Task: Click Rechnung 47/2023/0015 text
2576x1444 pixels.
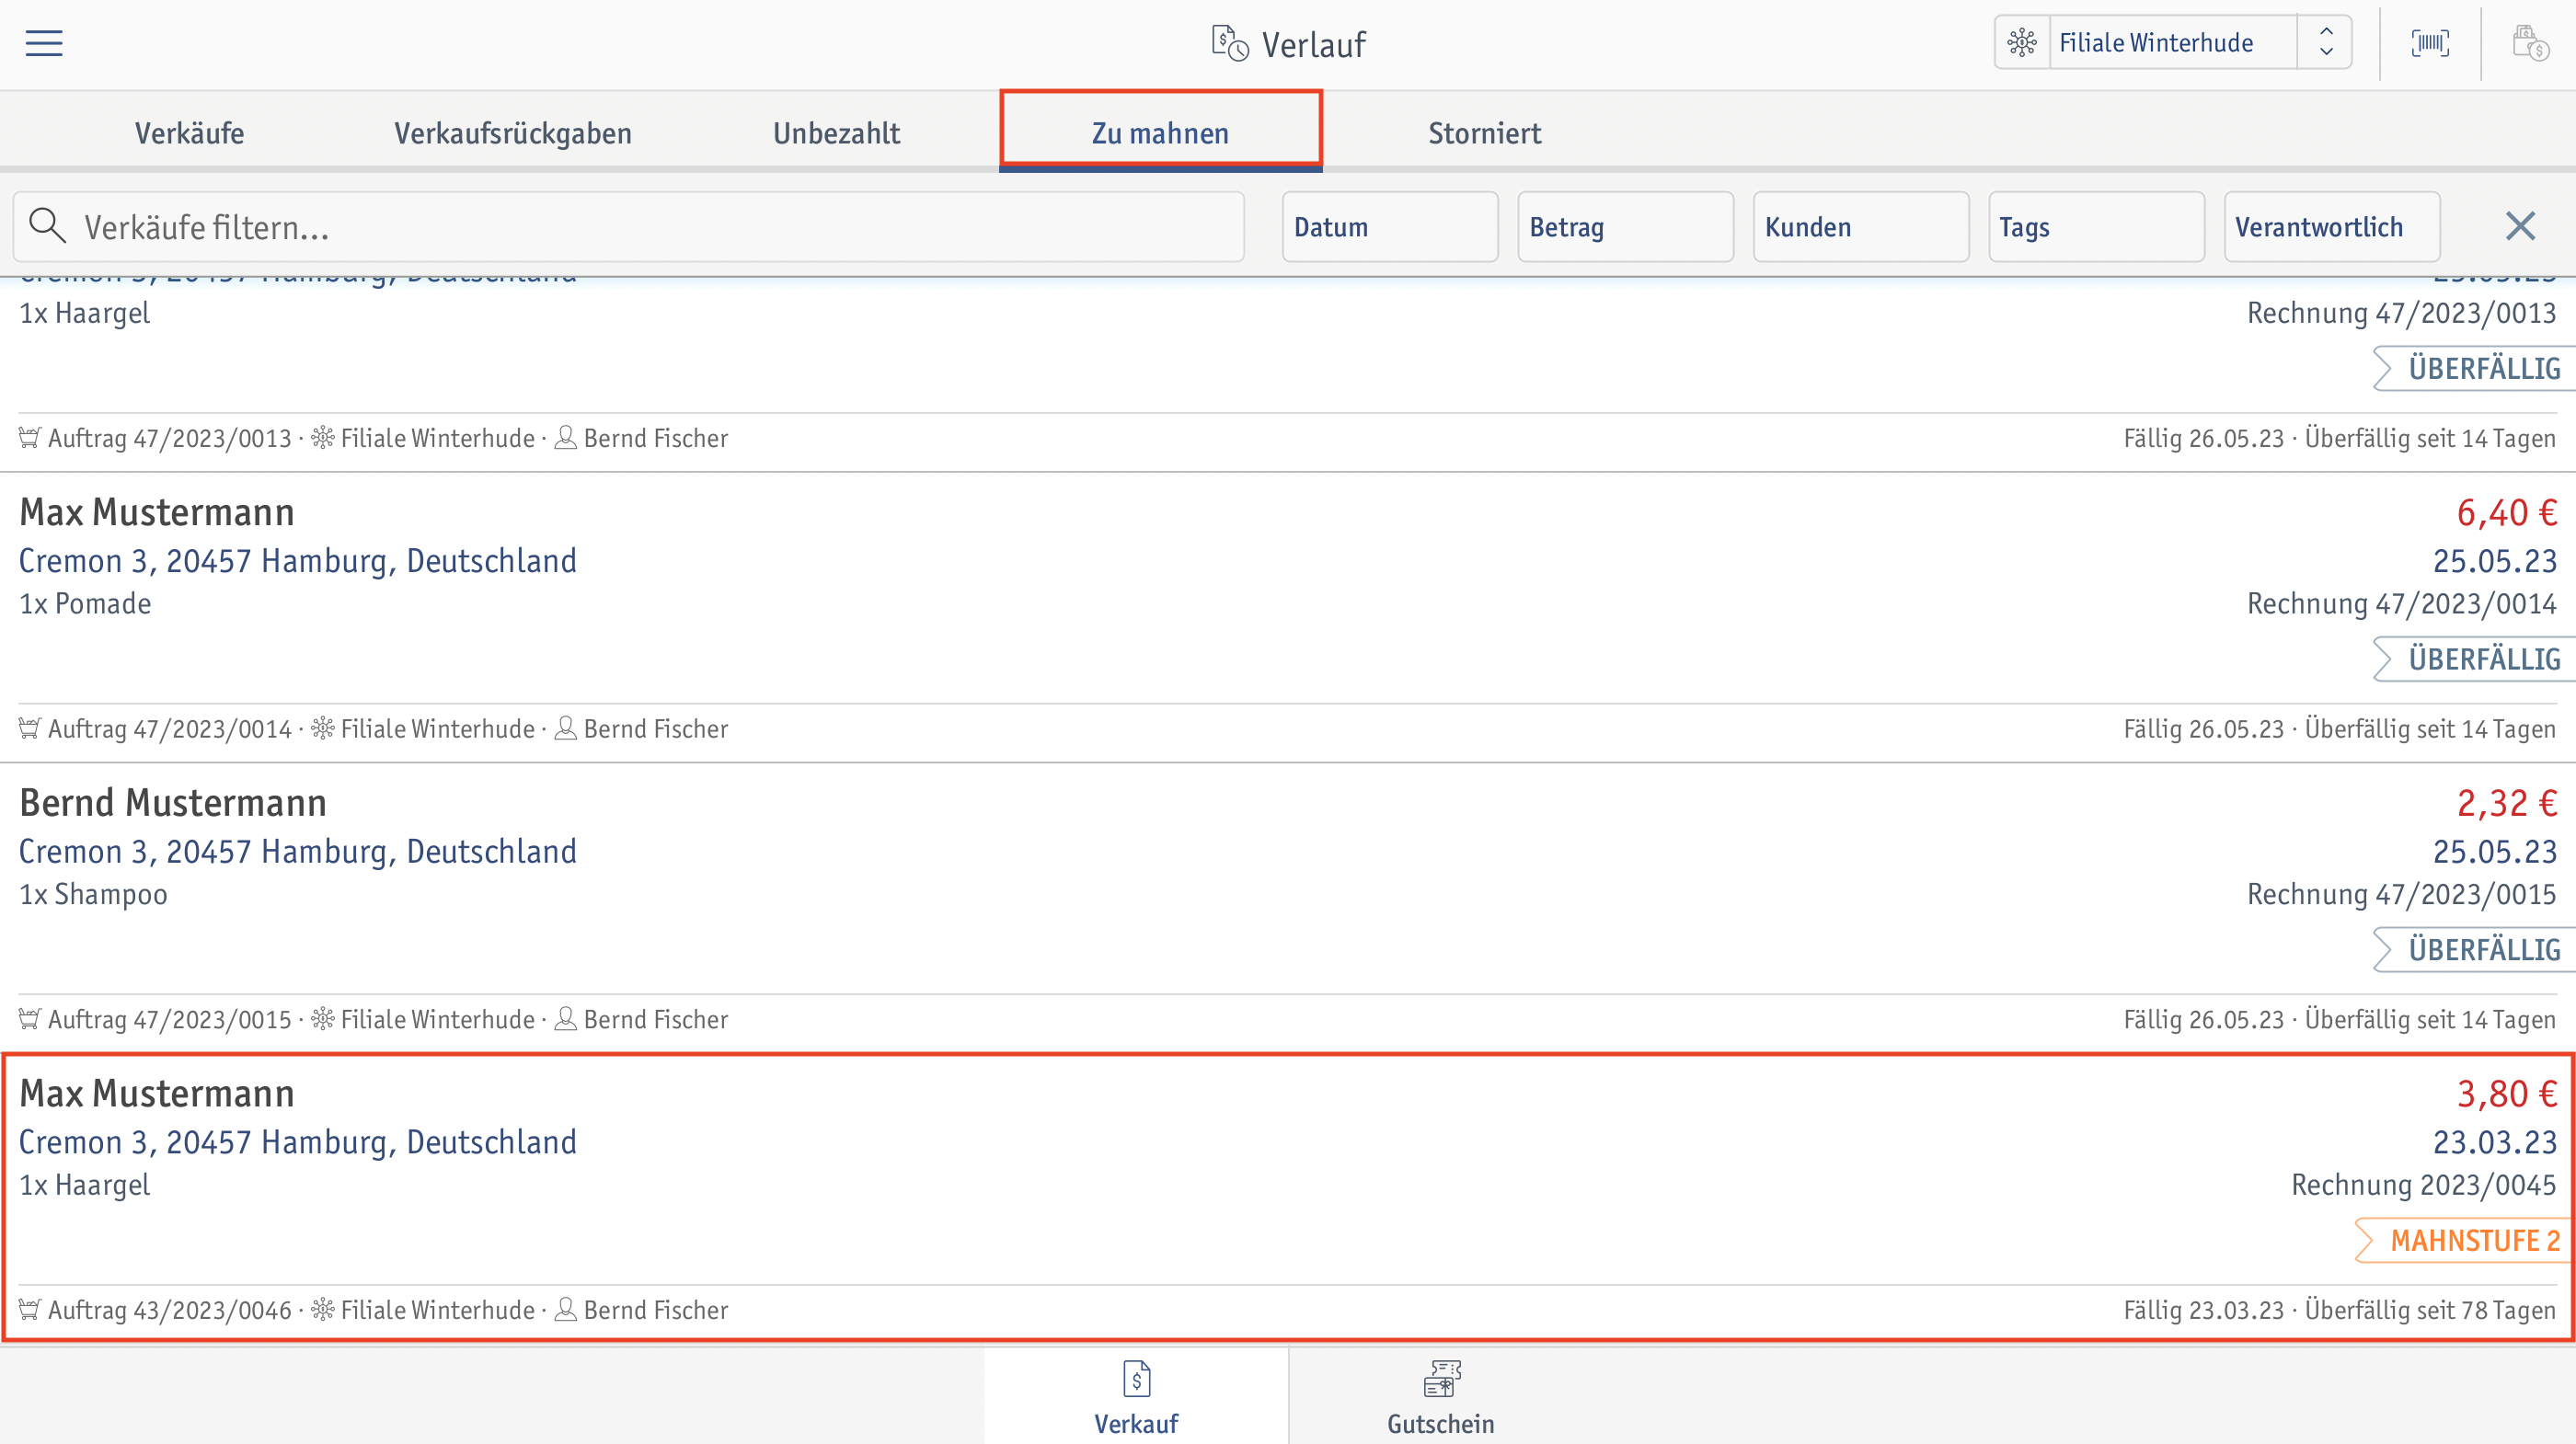Action: pyautogui.click(x=2401, y=894)
